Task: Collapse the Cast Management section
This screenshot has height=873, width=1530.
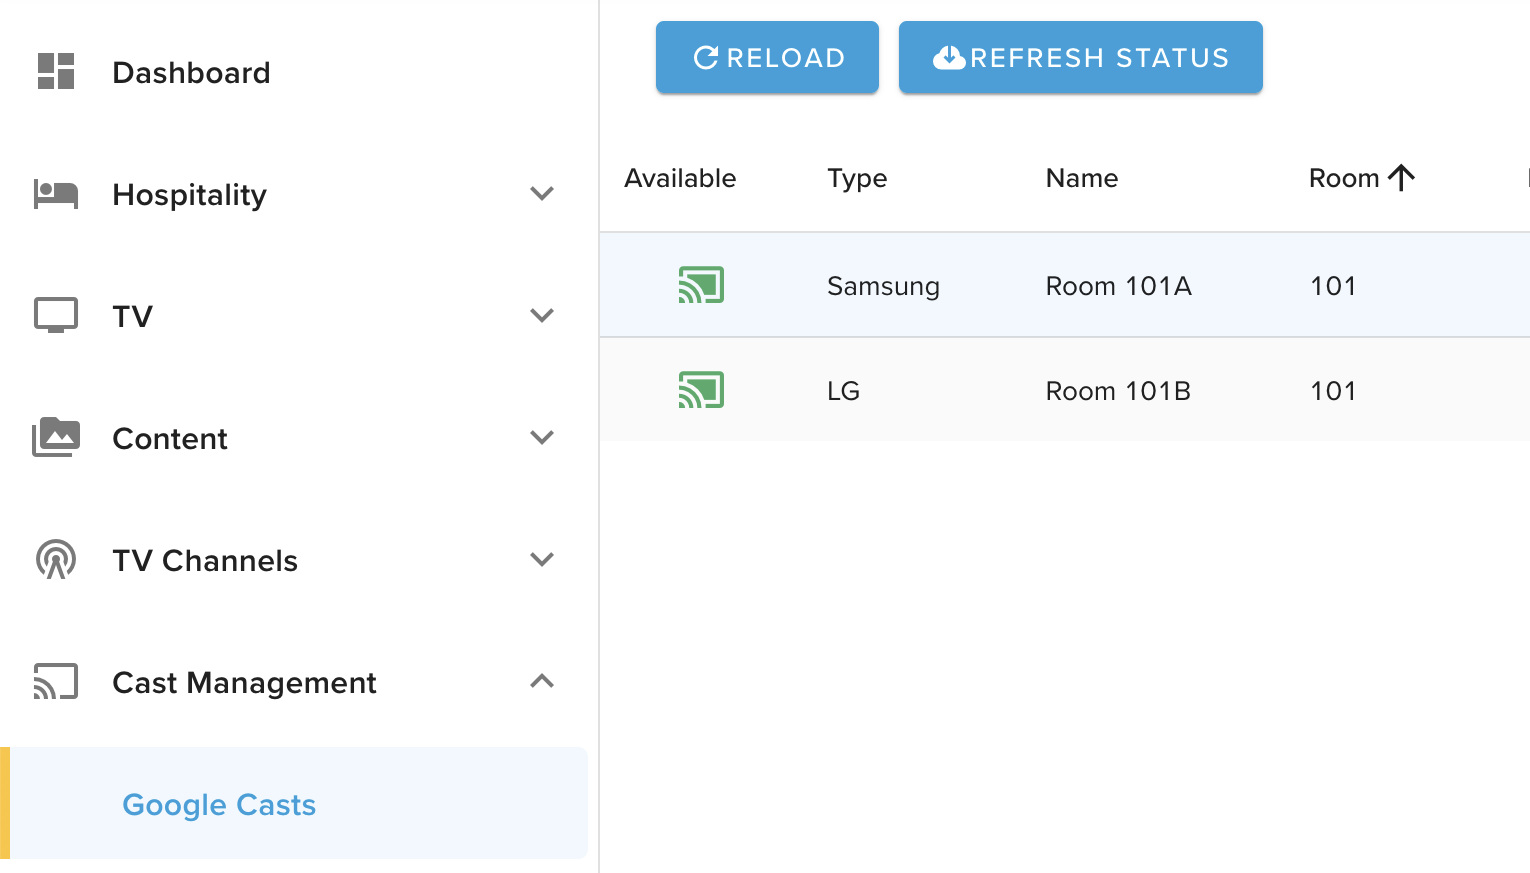Action: click(x=542, y=682)
